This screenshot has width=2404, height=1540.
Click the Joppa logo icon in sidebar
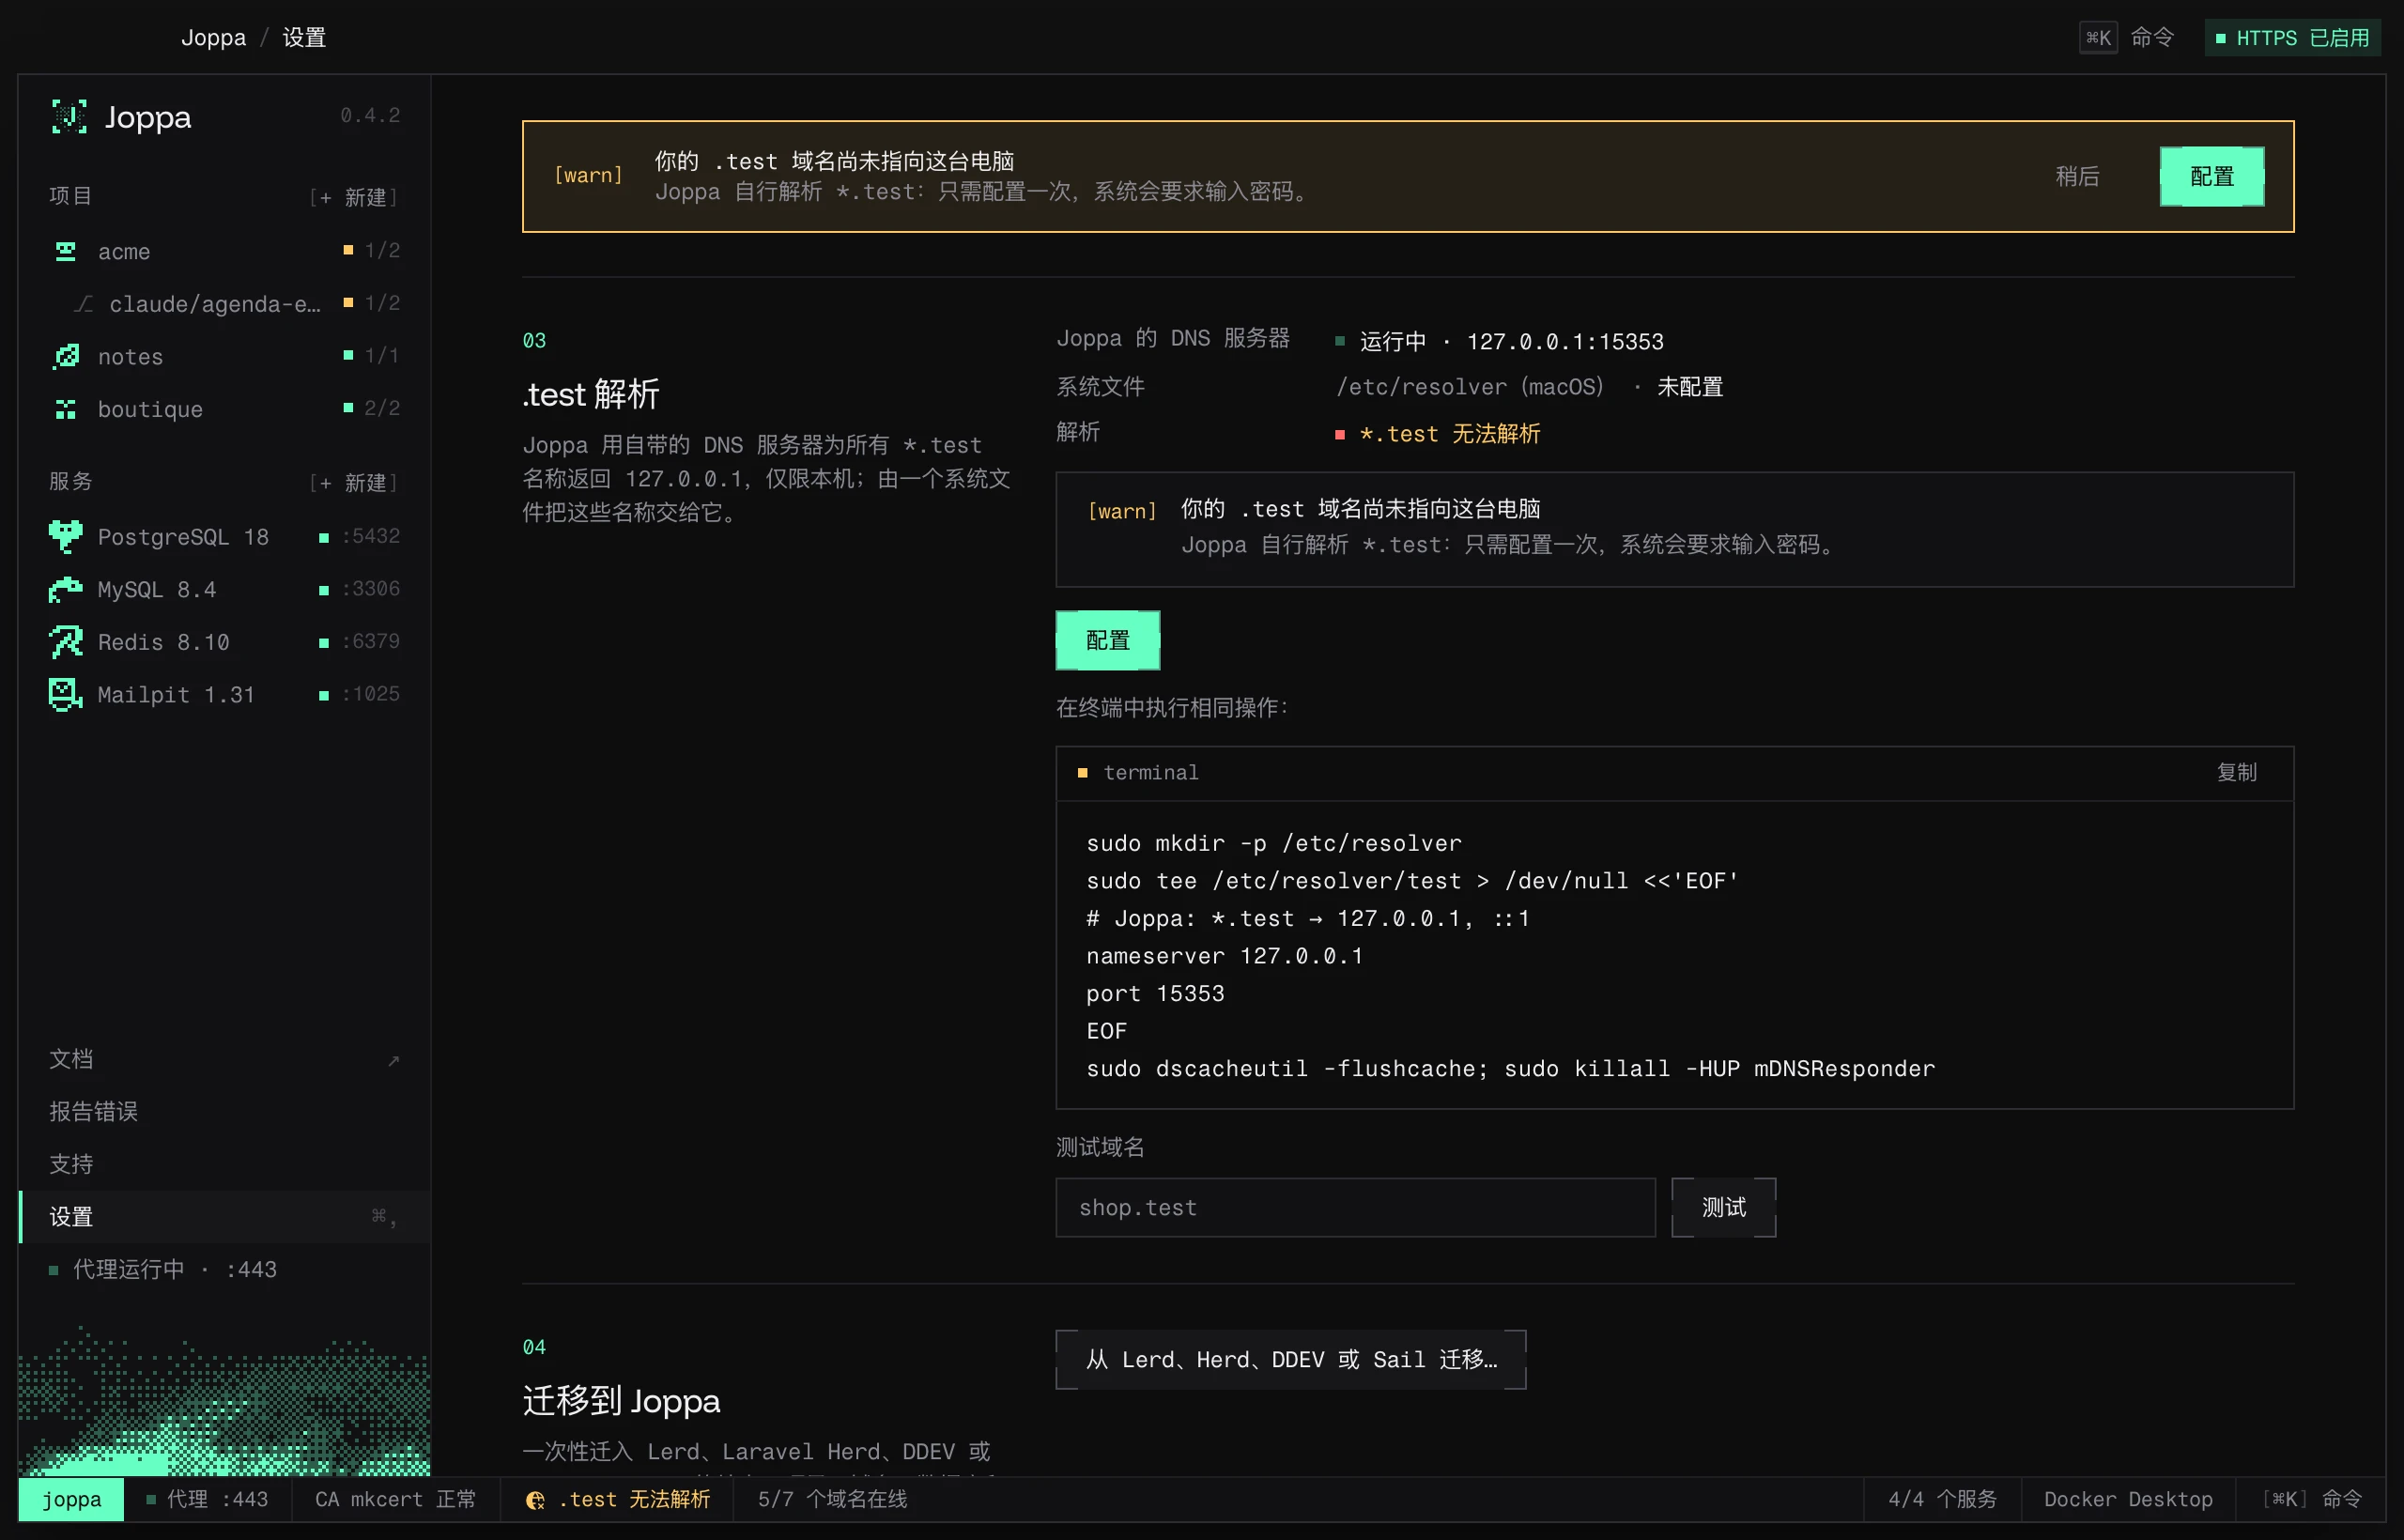[69, 117]
